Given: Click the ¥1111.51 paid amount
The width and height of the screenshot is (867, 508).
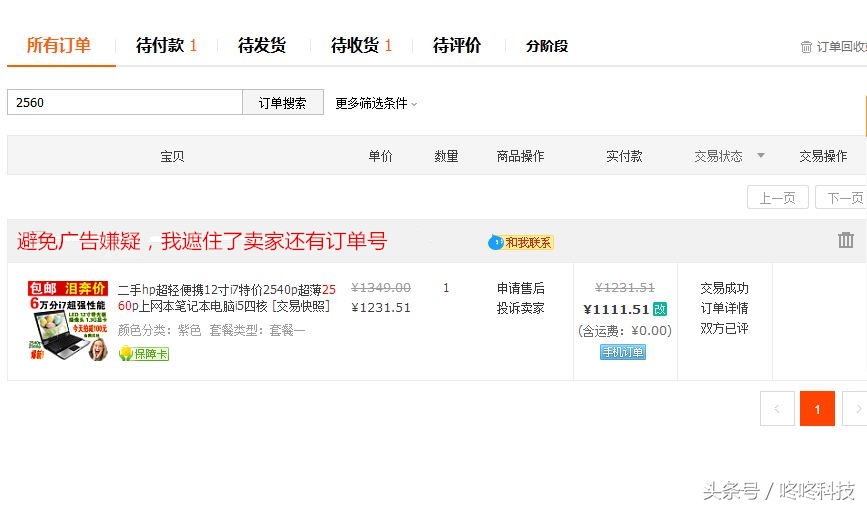Looking at the screenshot, I should [616, 309].
